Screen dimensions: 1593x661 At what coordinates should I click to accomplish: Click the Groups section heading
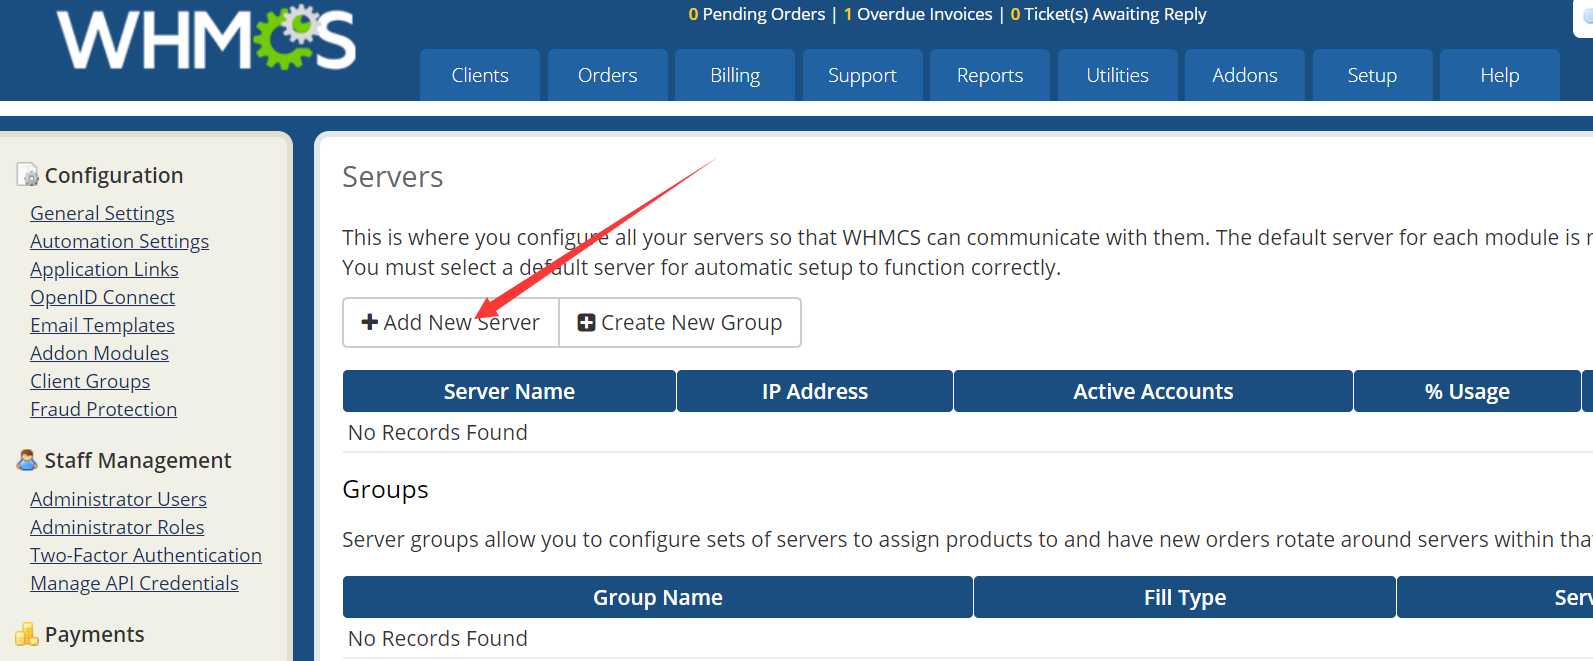point(385,490)
